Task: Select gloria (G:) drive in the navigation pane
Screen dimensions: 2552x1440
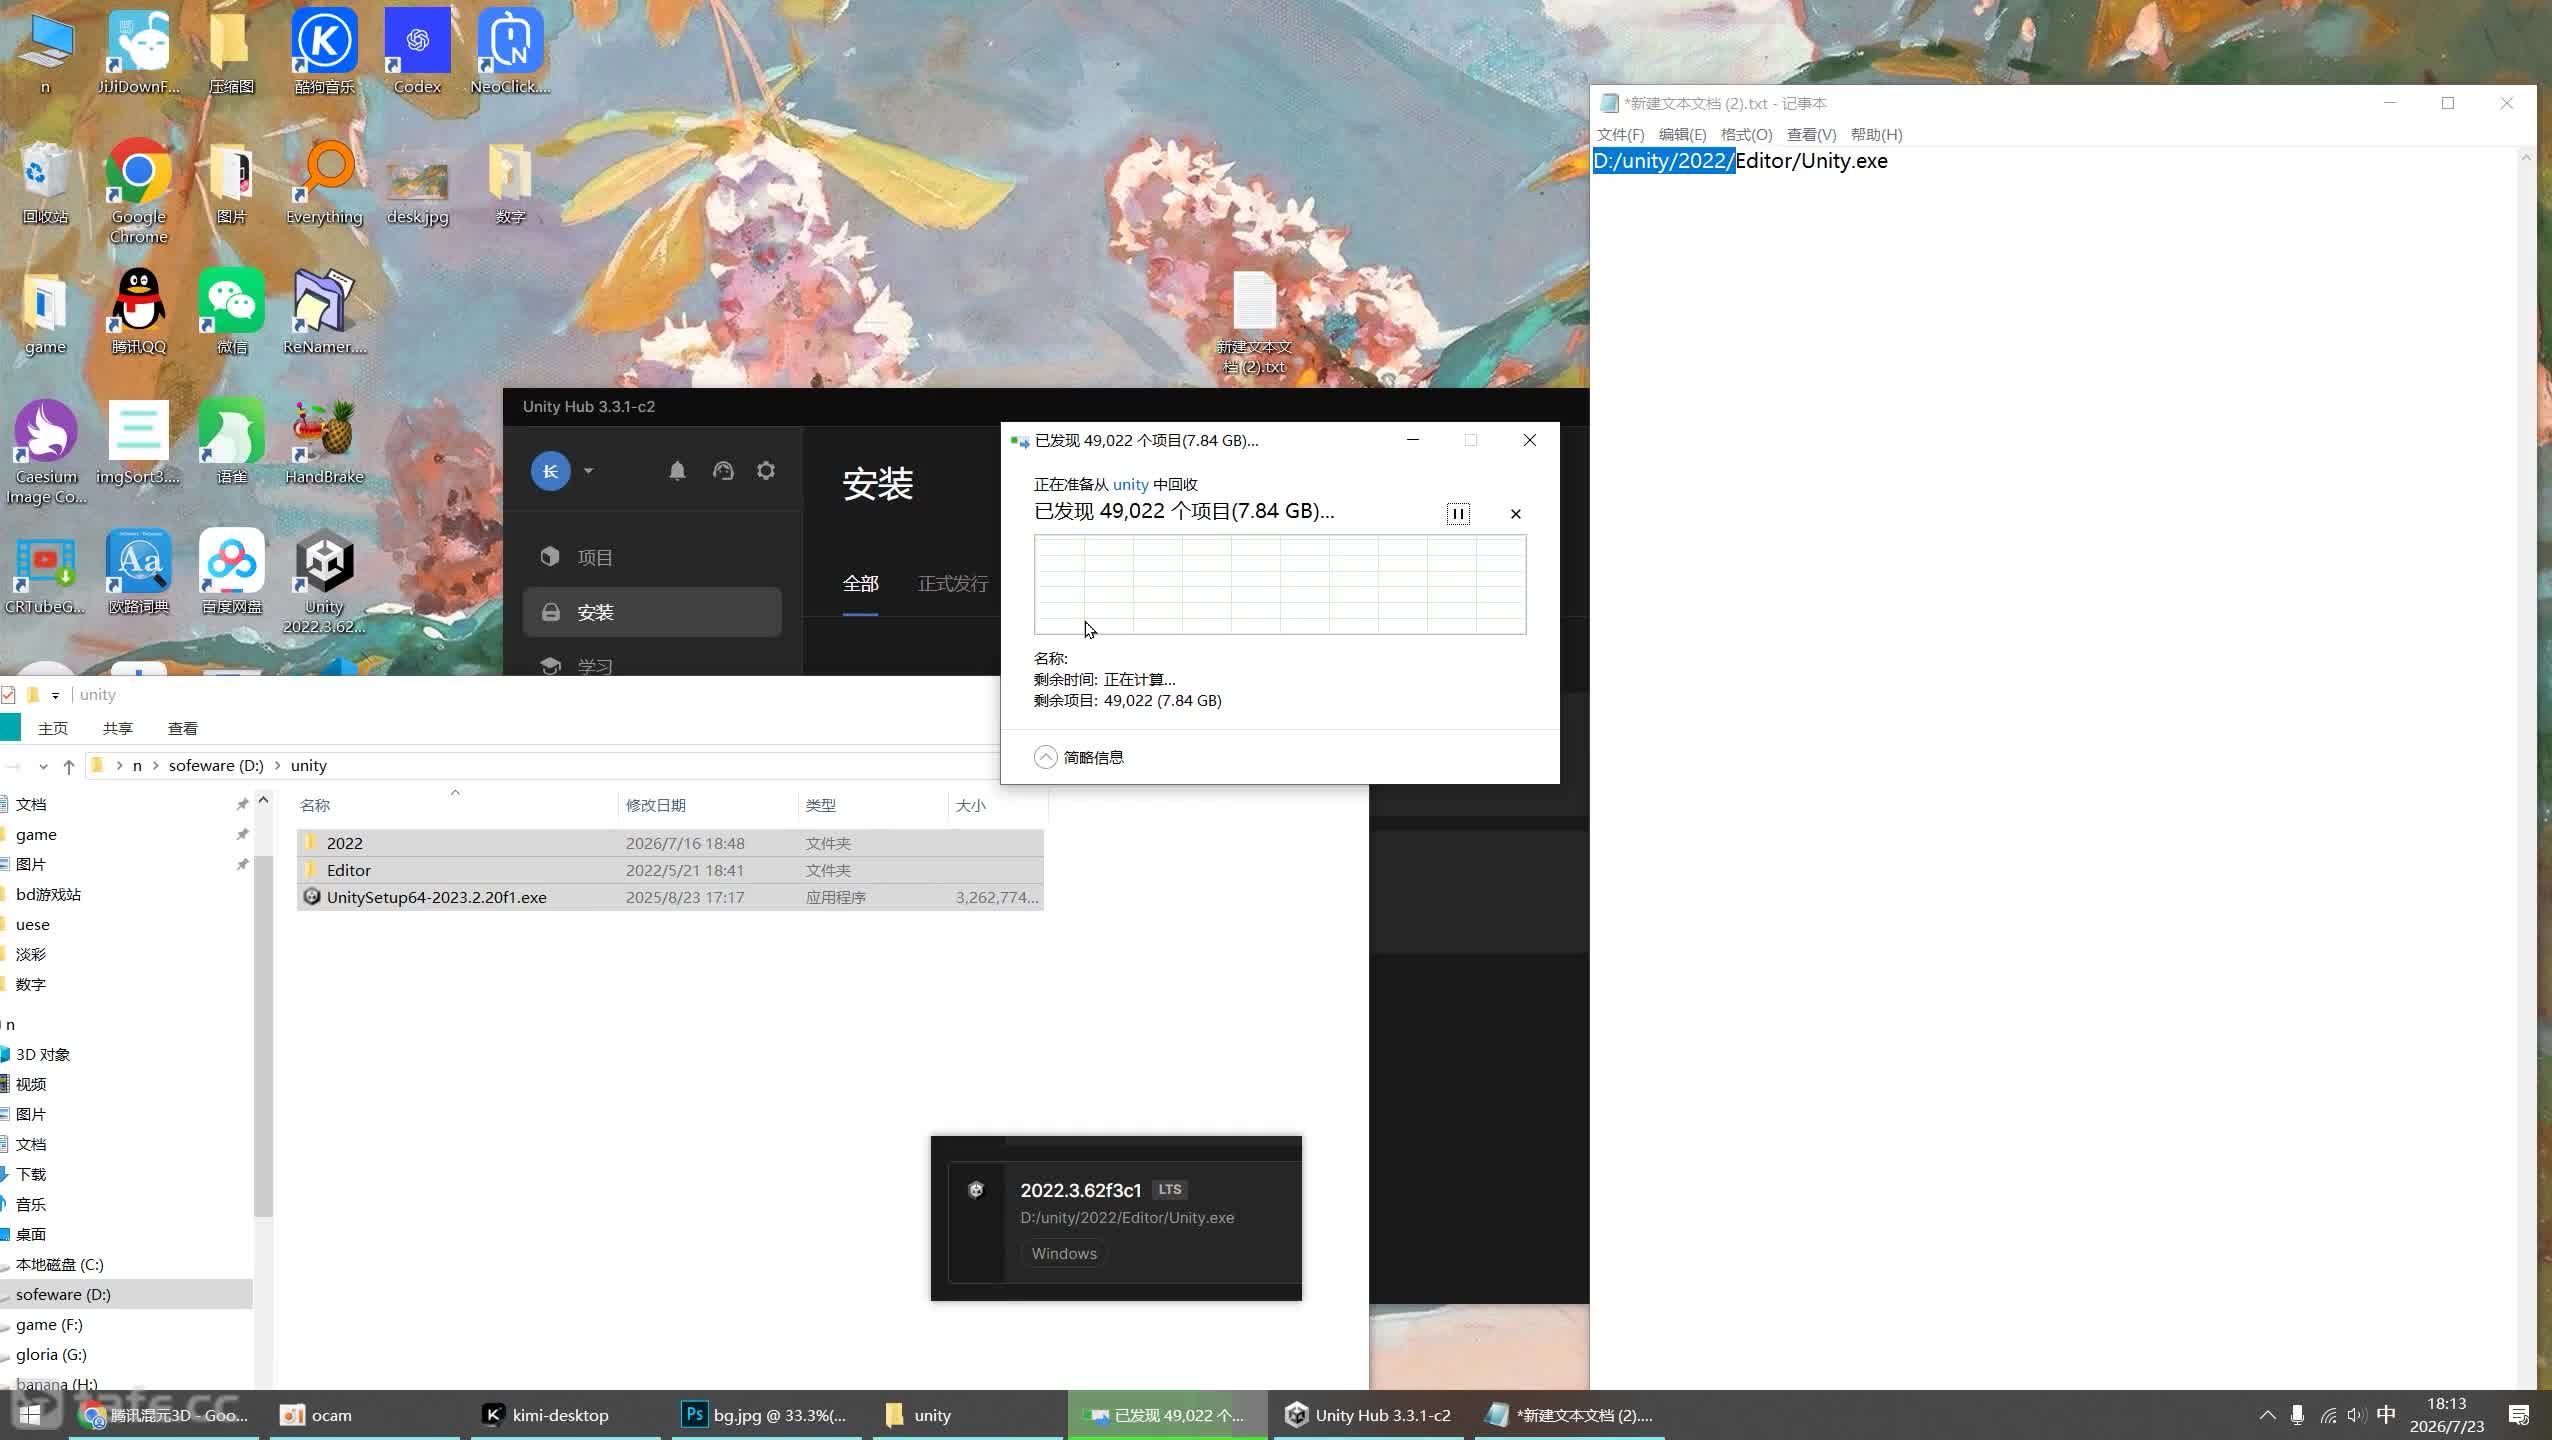Action: click(51, 1354)
